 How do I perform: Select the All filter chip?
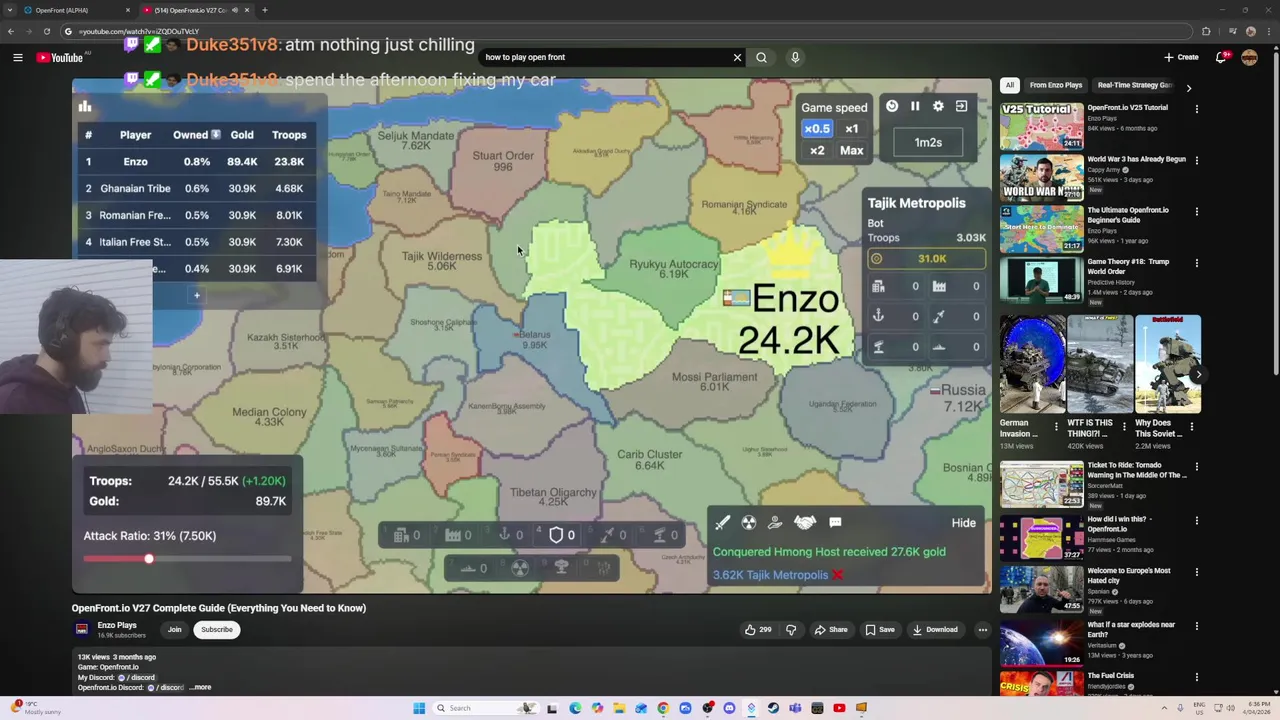point(1010,86)
